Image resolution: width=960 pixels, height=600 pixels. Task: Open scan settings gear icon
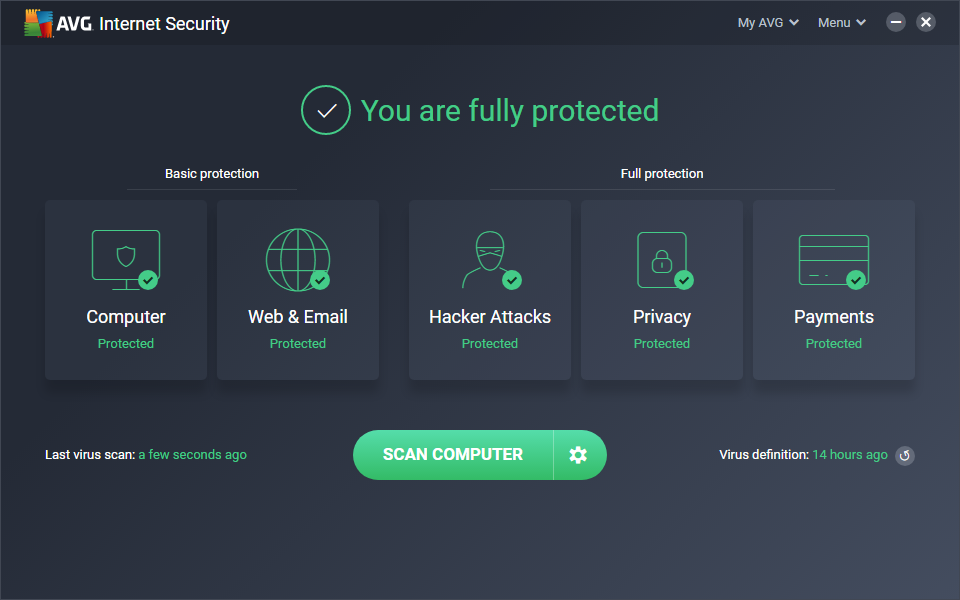(x=579, y=455)
